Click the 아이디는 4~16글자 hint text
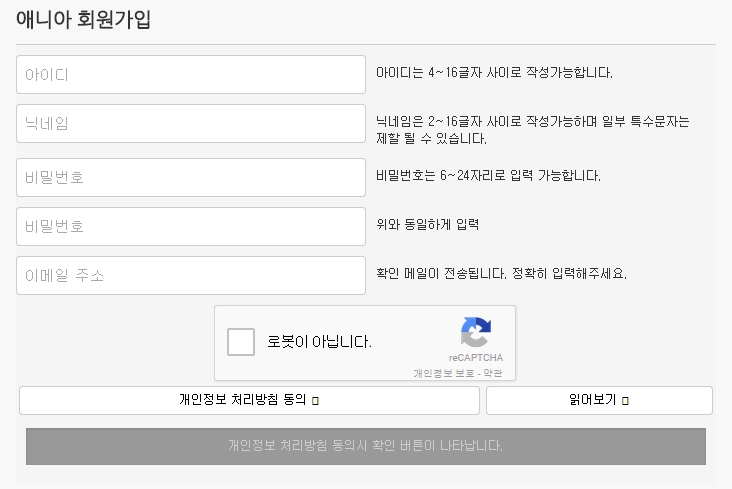Image resolution: width=732 pixels, height=489 pixels. point(494,73)
